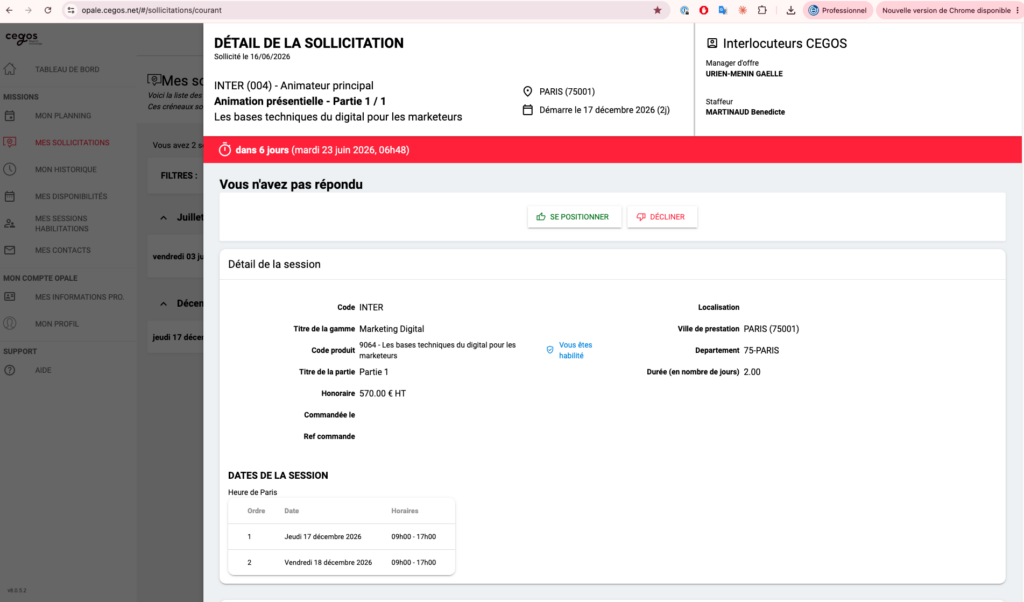Bookmark page with the star icon
Screen dimensions: 1024x602
click(x=658, y=10)
